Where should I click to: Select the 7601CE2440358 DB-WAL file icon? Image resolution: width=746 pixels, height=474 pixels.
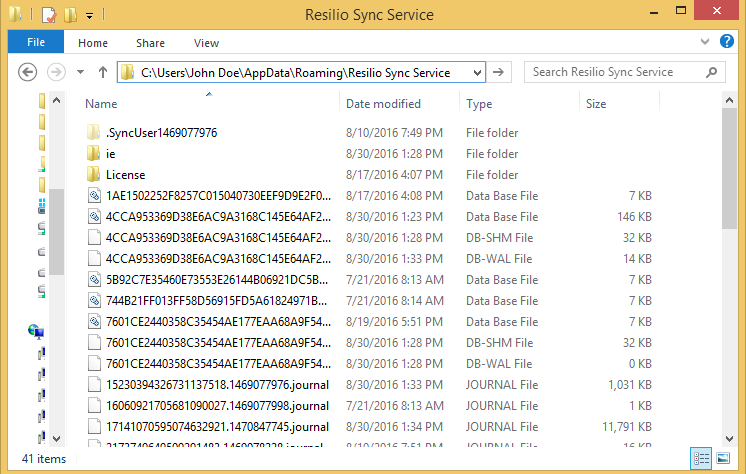coord(94,364)
